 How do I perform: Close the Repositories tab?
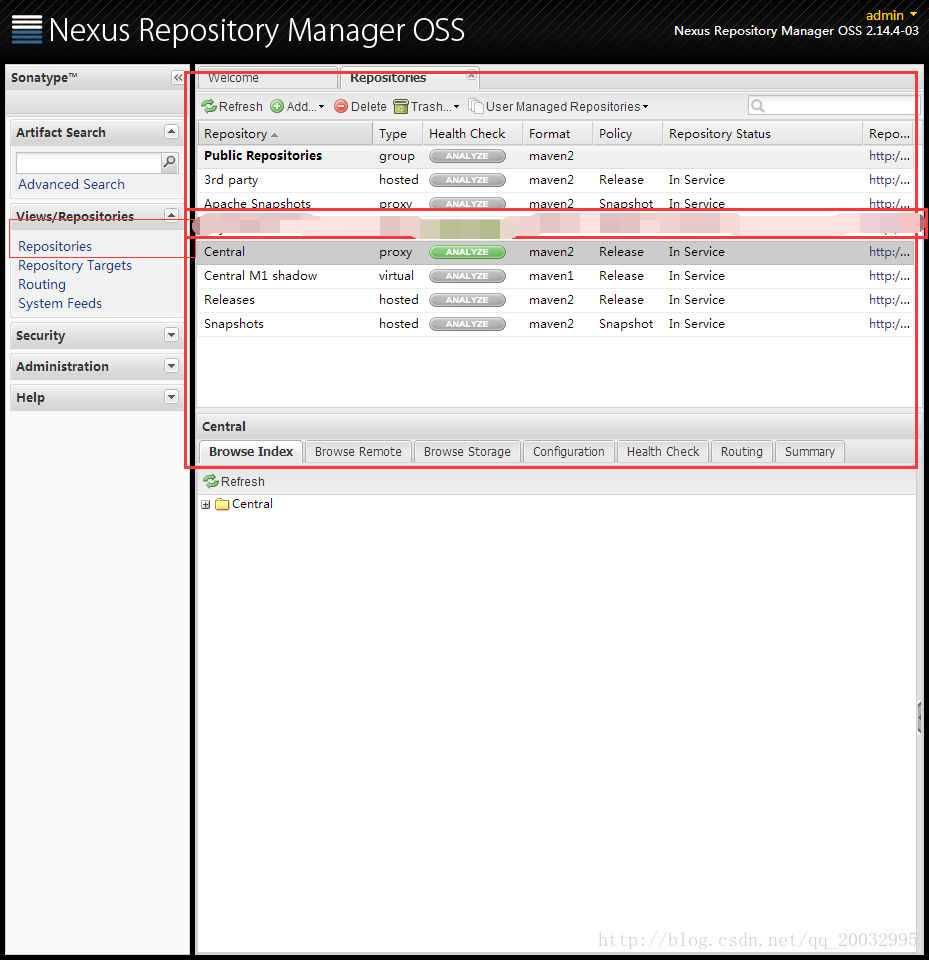471,76
